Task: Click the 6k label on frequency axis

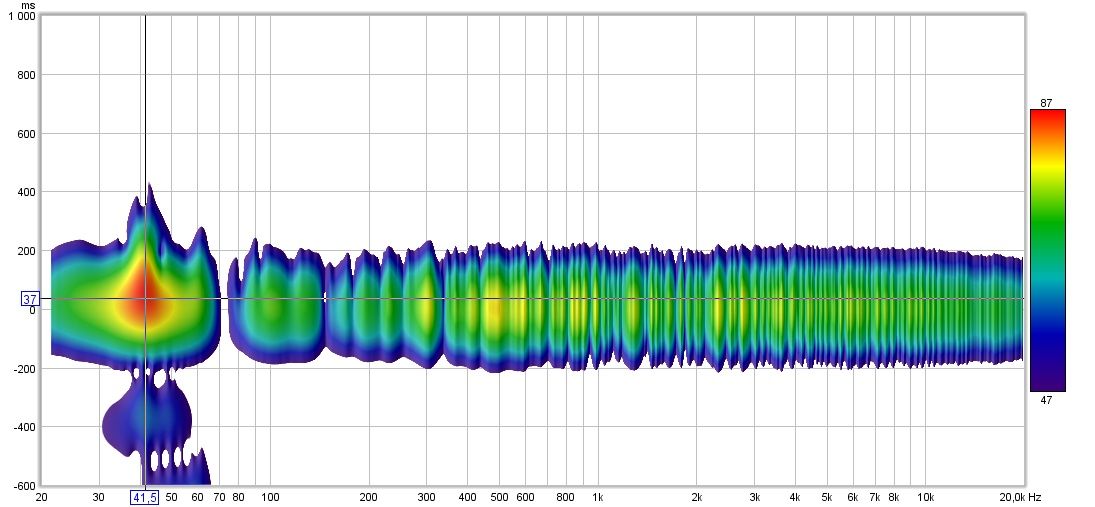Action: pyautogui.click(x=853, y=497)
